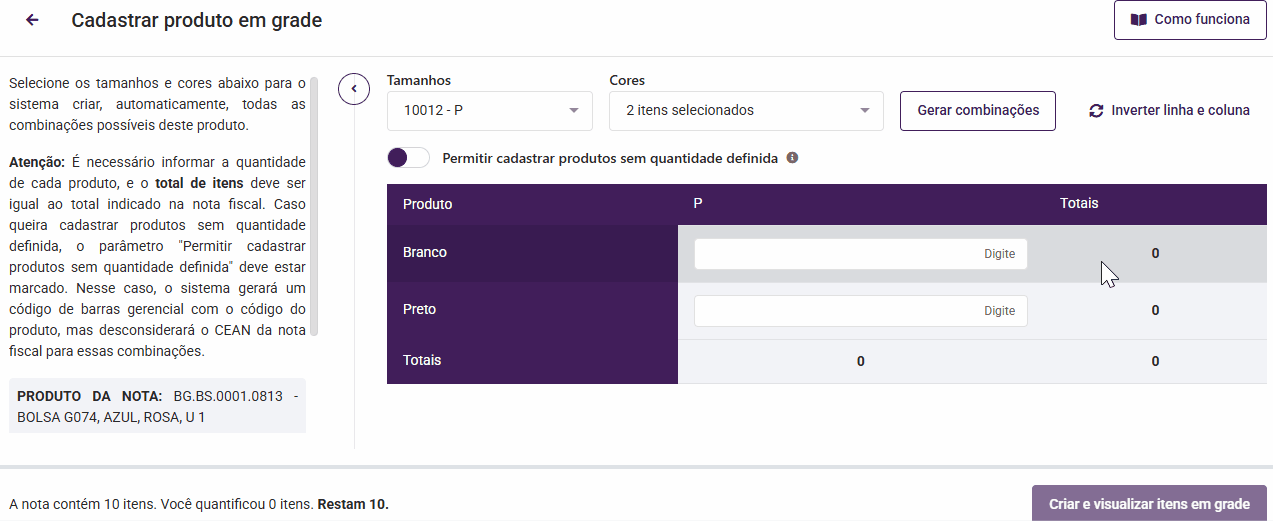This screenshot has height=521, width=1273.
Task: Open Como funciona help button
Action: (x=1190, y=20)
